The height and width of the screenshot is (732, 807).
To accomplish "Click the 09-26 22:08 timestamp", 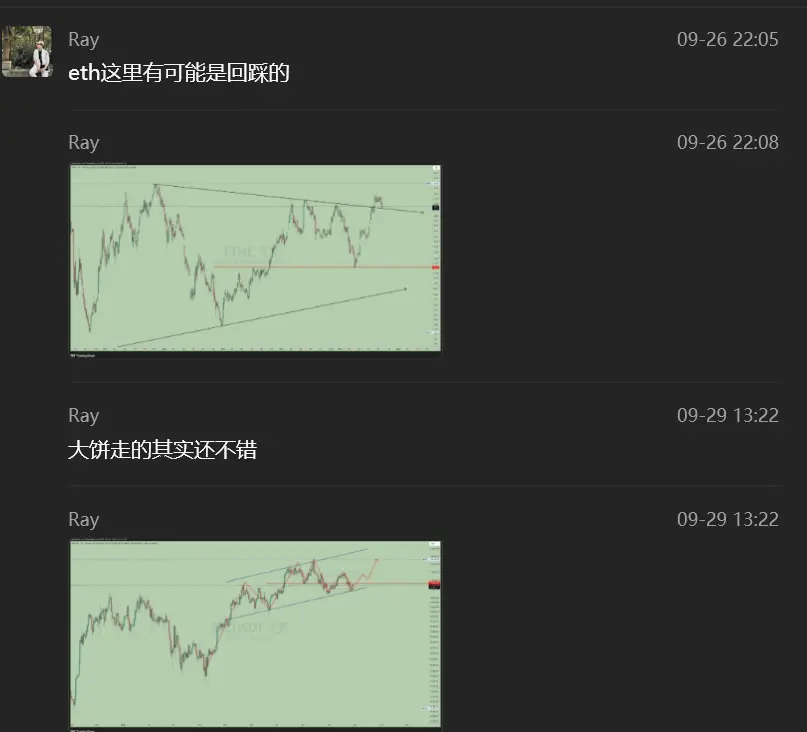I will pyautogui.click(x=727, y=142).
